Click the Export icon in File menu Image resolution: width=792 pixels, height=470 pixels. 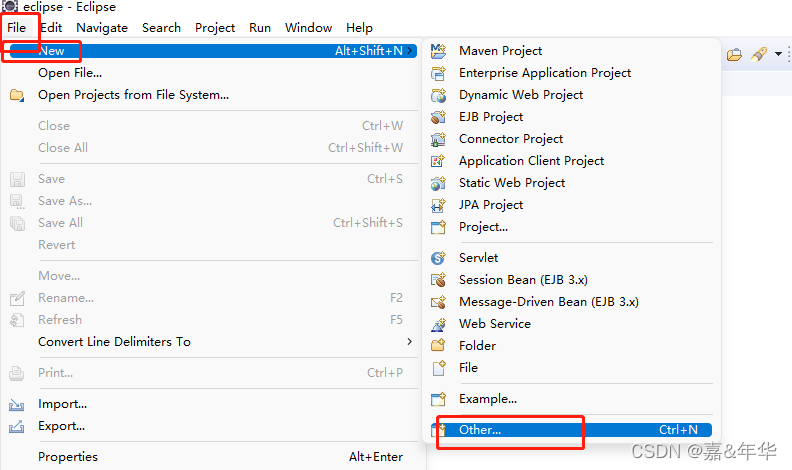point(17,426)
